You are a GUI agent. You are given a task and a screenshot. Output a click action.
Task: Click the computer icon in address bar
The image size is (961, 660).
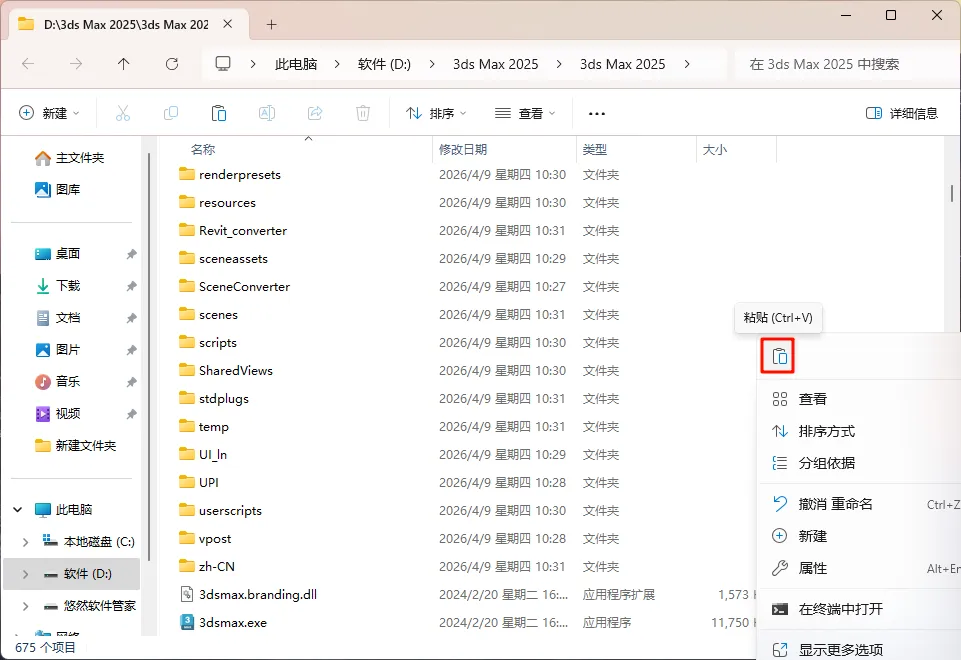(x=223, y=64)
